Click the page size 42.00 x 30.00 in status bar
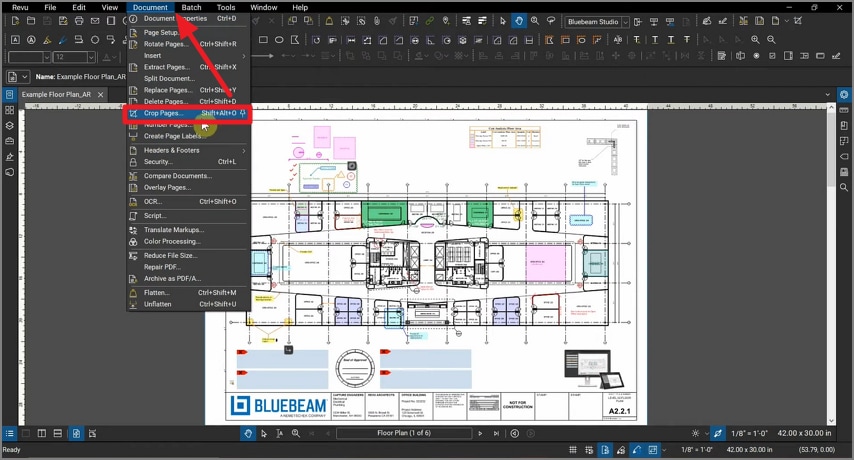This screenshot has width=854, height=460. [x=749, y=450]
